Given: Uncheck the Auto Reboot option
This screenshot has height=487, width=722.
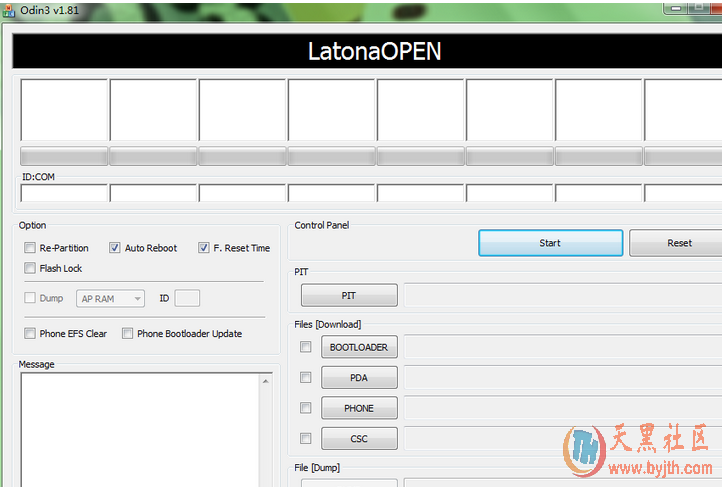Looking at the screenshot, I should click(115, 248).
